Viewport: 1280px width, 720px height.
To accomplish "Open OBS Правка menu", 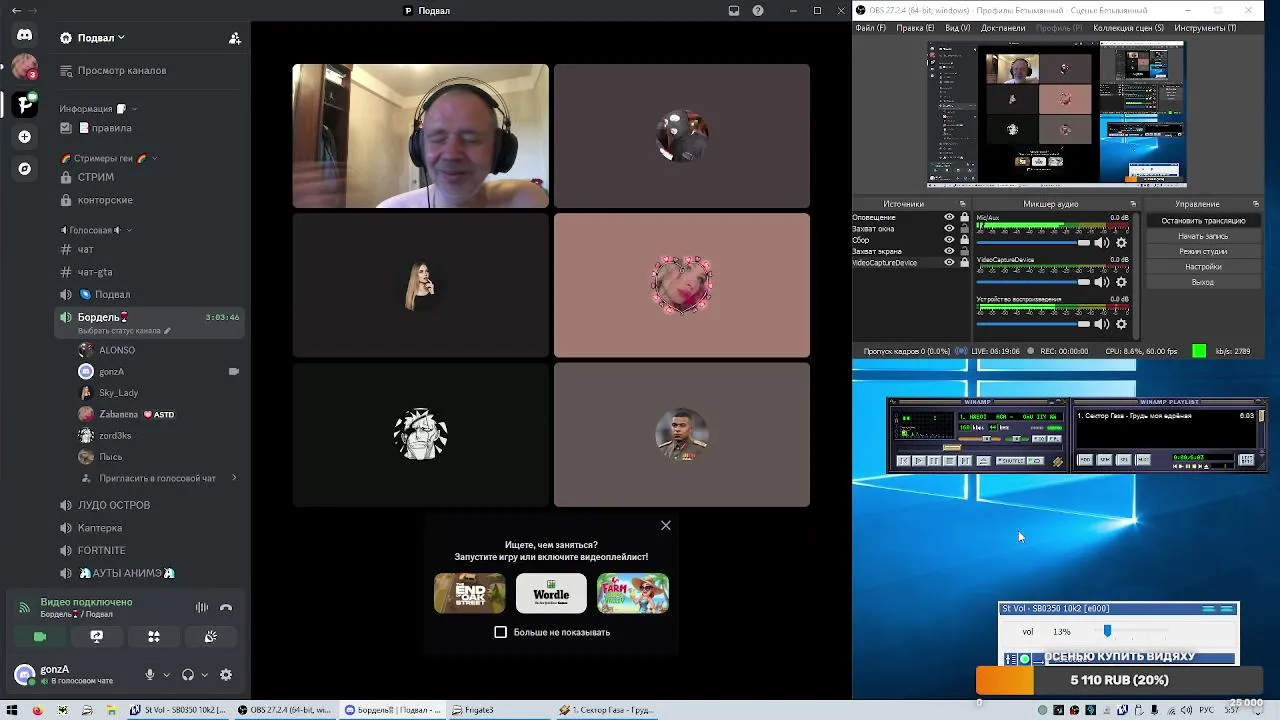I will point(915,28).
